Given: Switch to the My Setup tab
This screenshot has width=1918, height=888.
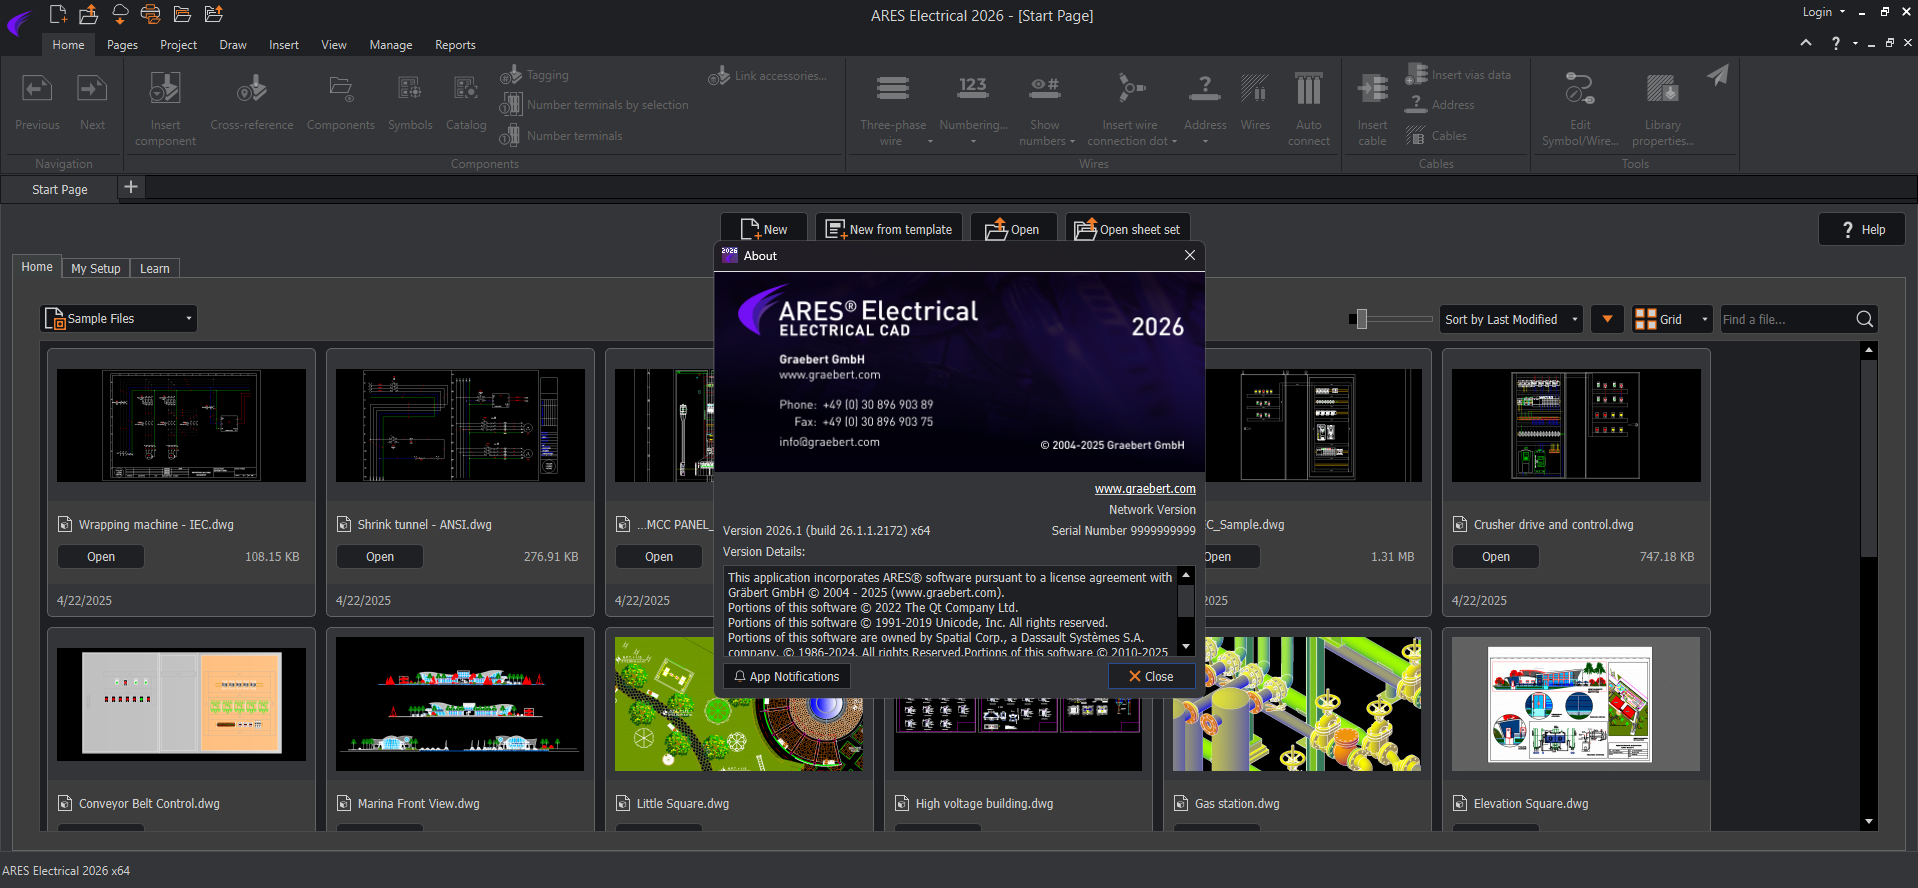Looking at the screenshot, I should [x=95, y=268].
